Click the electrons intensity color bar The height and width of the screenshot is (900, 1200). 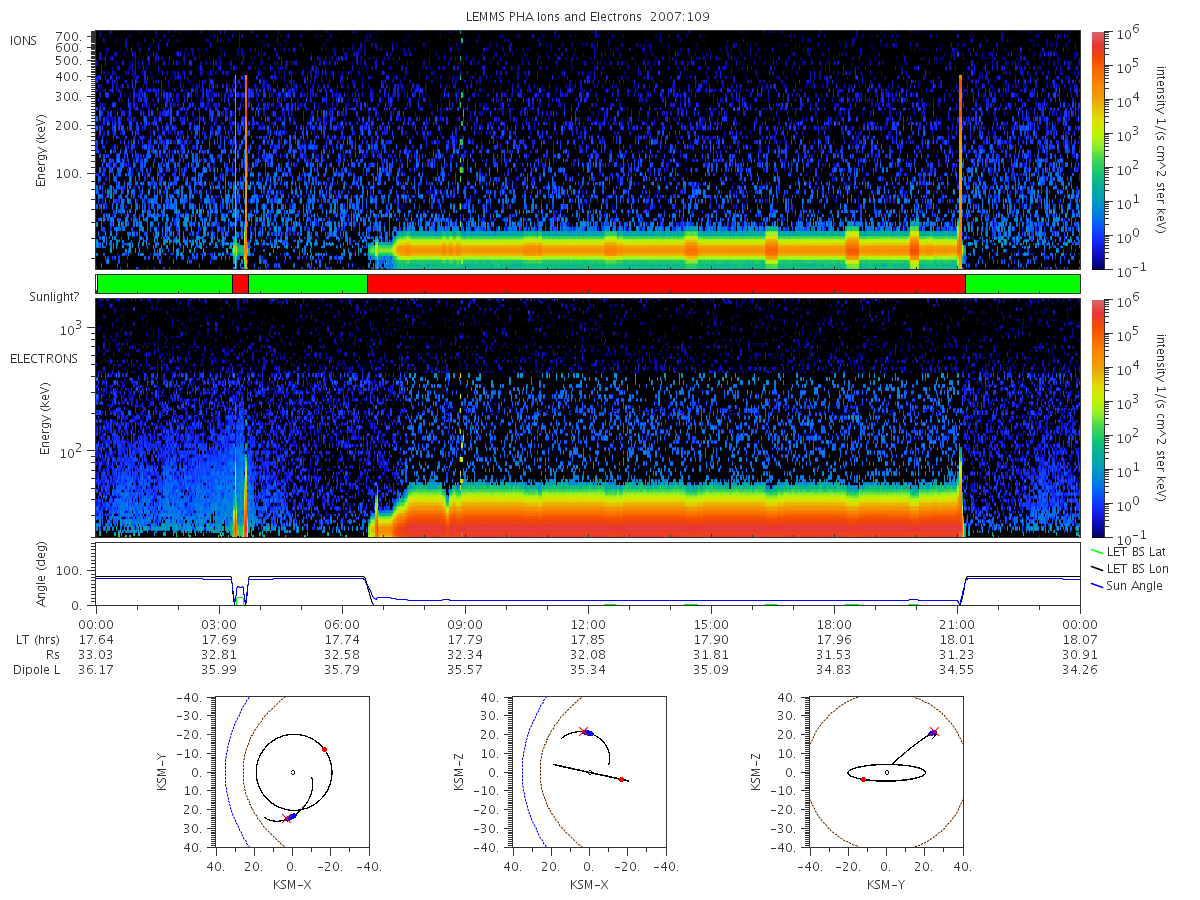[x=1098, y=417]
